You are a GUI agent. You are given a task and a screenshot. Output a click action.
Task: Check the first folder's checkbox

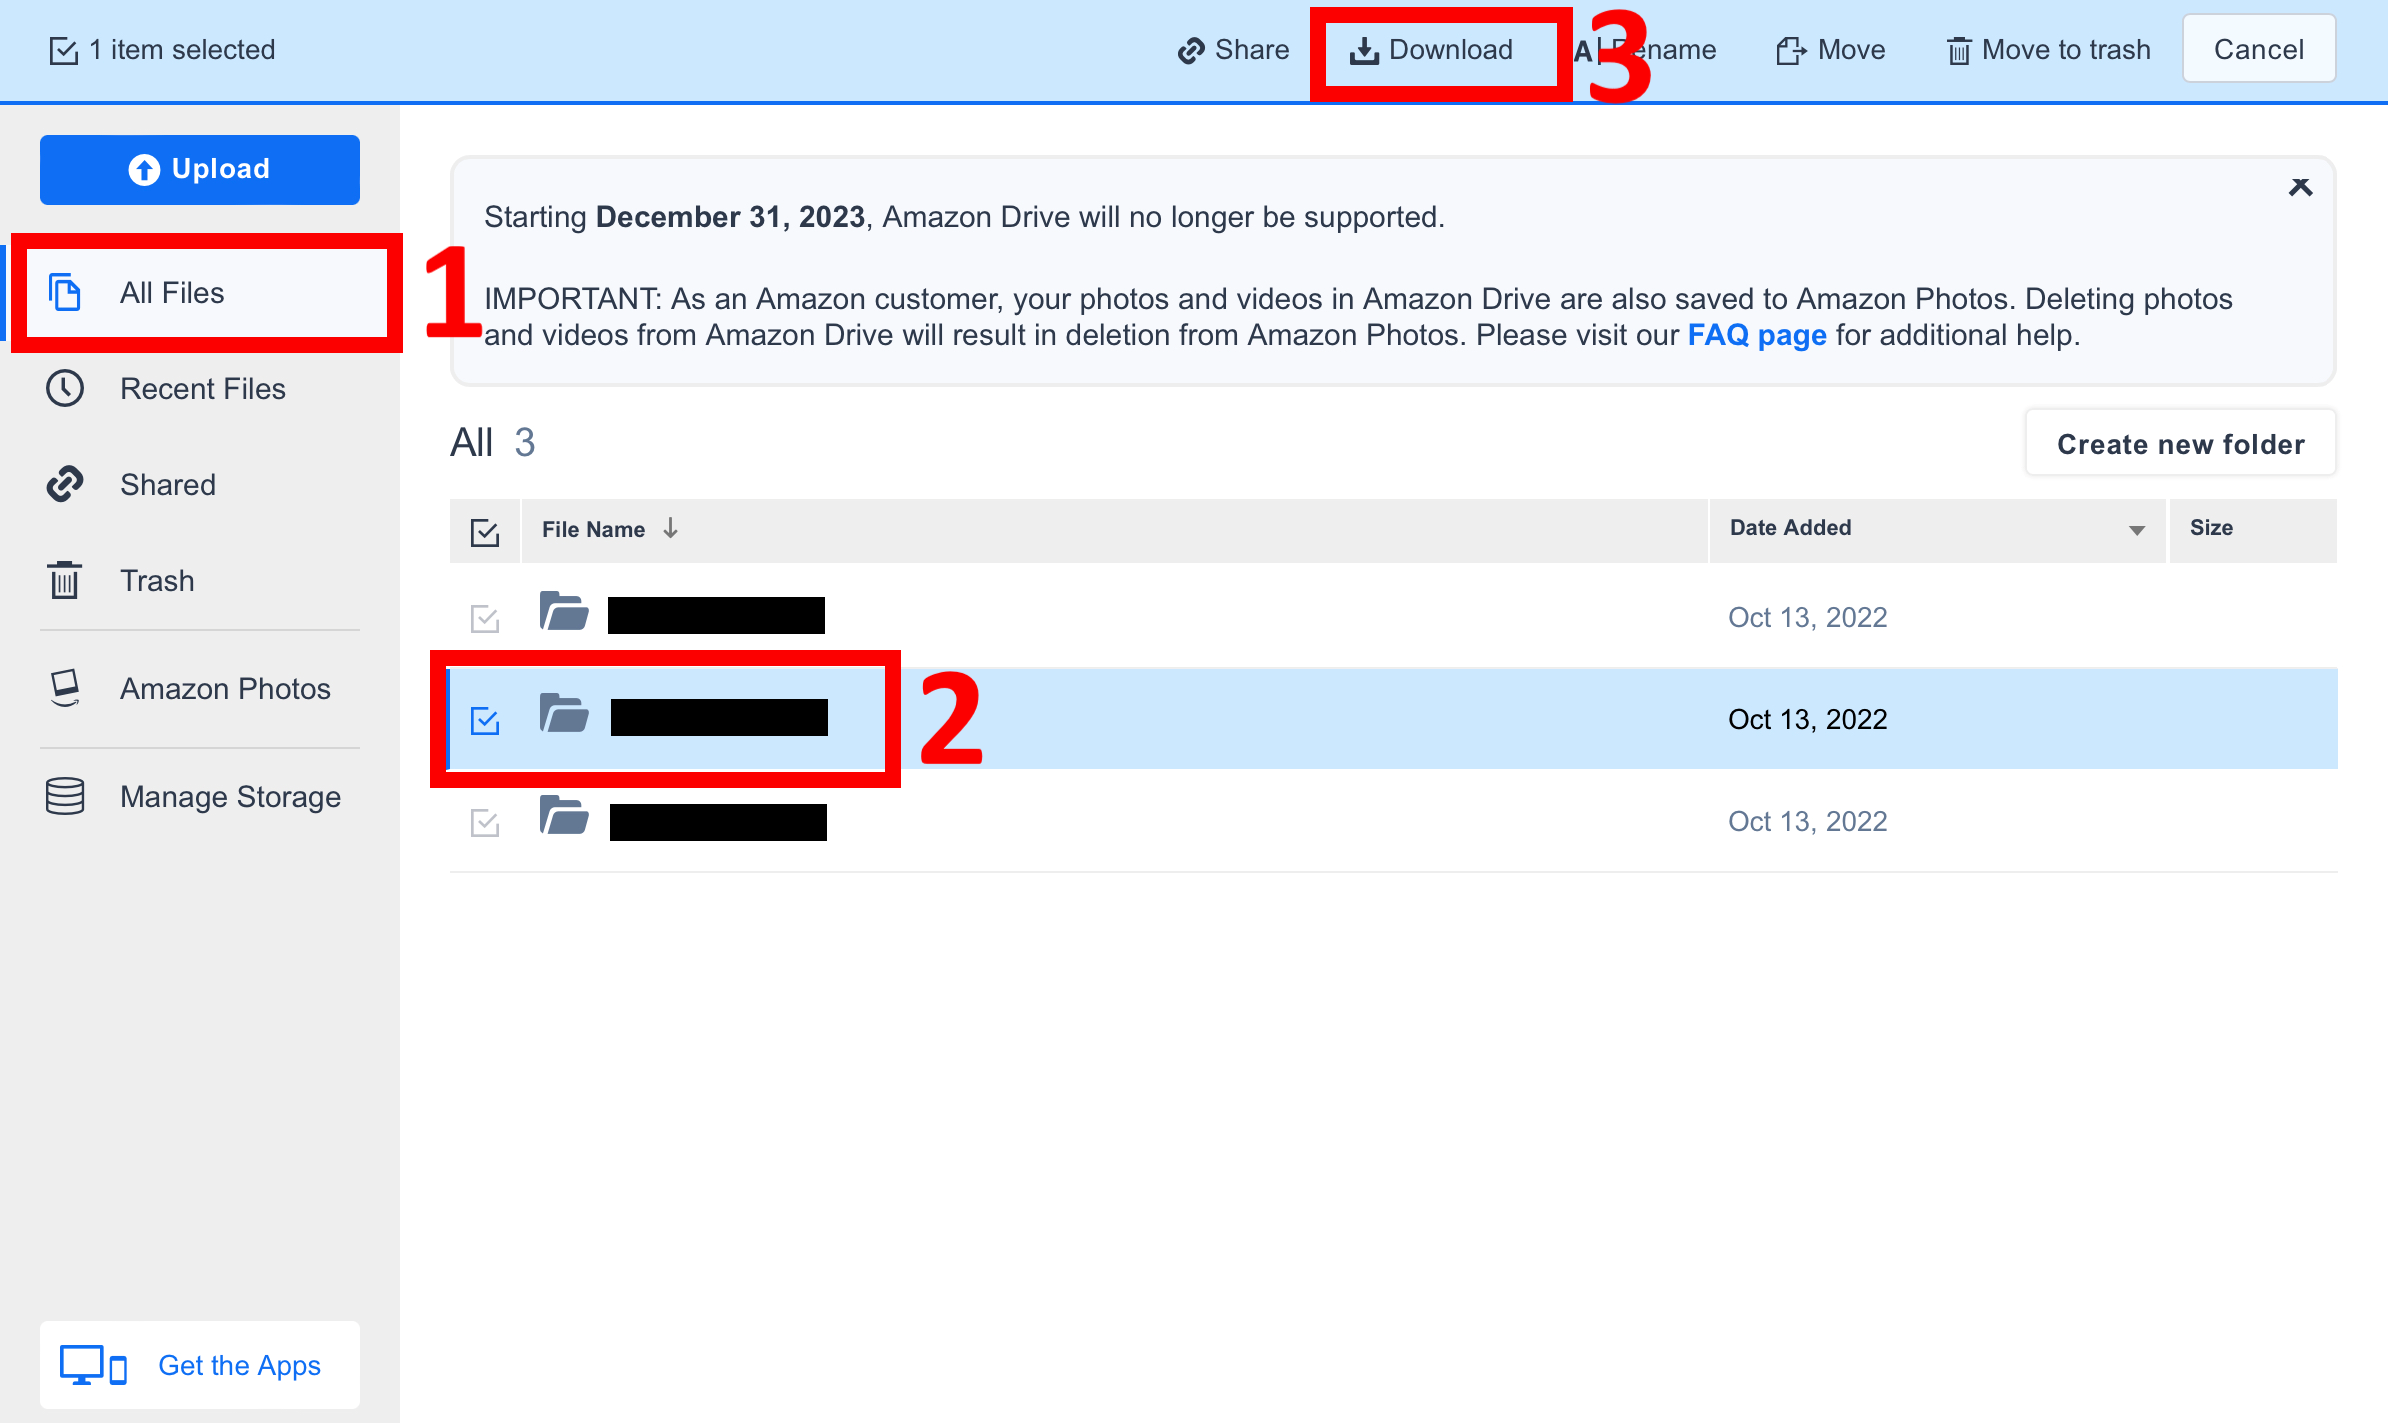coord(485,619)
